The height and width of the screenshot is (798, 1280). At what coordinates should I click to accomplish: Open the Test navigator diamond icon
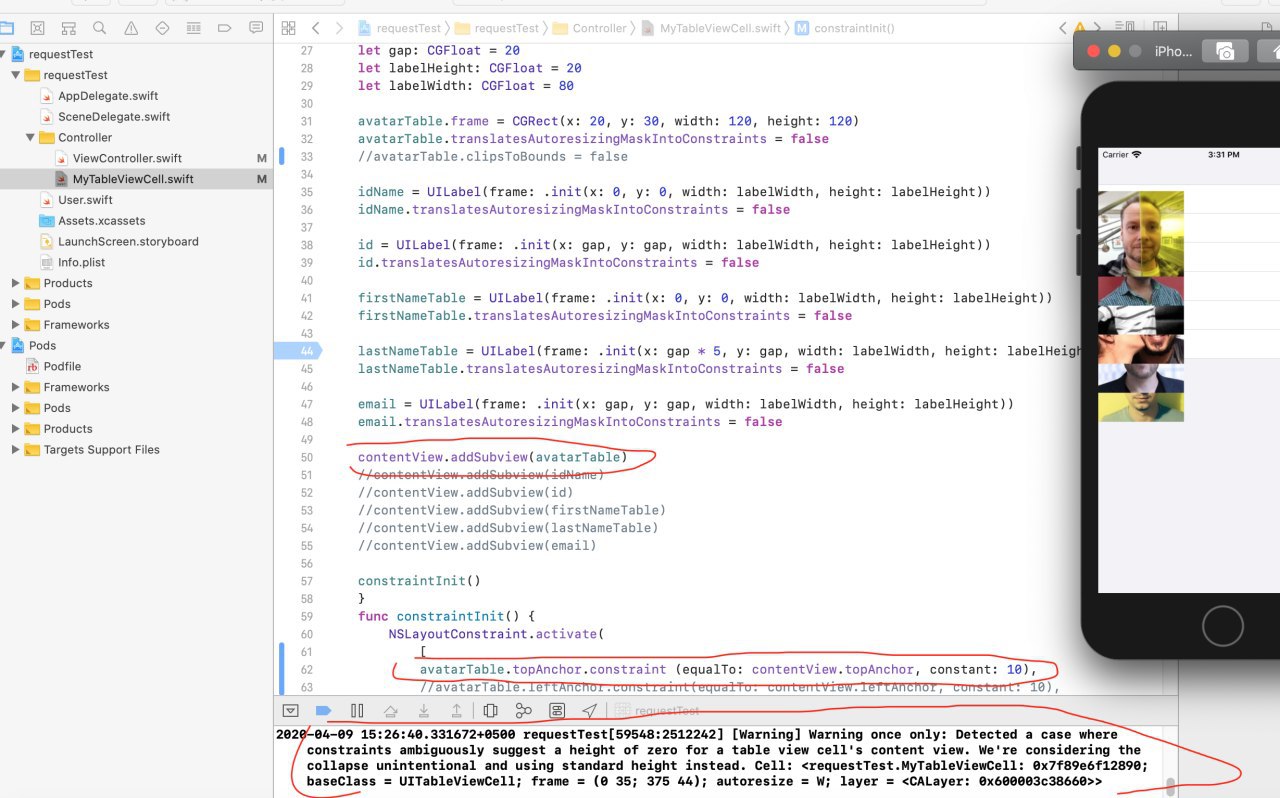(162, 28)
